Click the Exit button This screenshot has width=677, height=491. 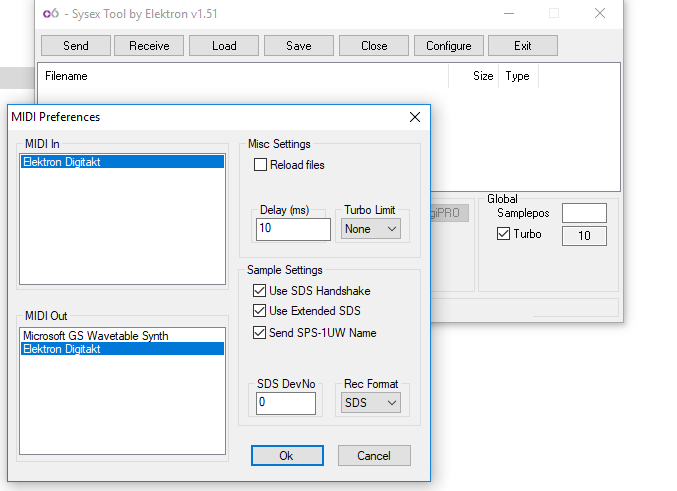[523, 46]
